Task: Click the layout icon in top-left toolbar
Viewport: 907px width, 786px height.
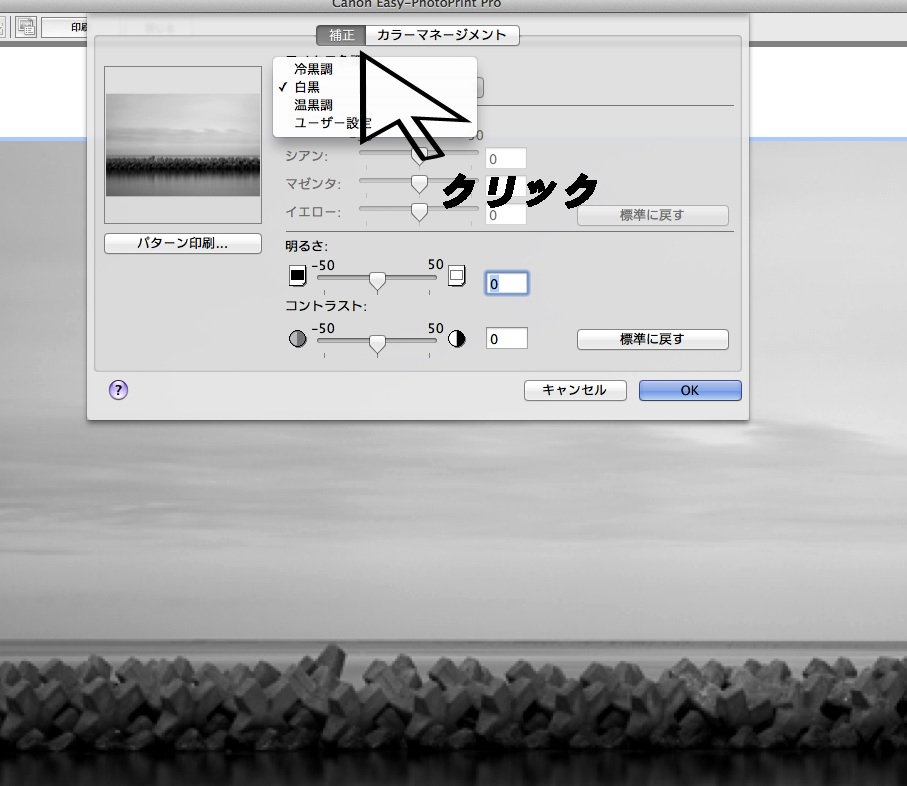Action: 27,27
